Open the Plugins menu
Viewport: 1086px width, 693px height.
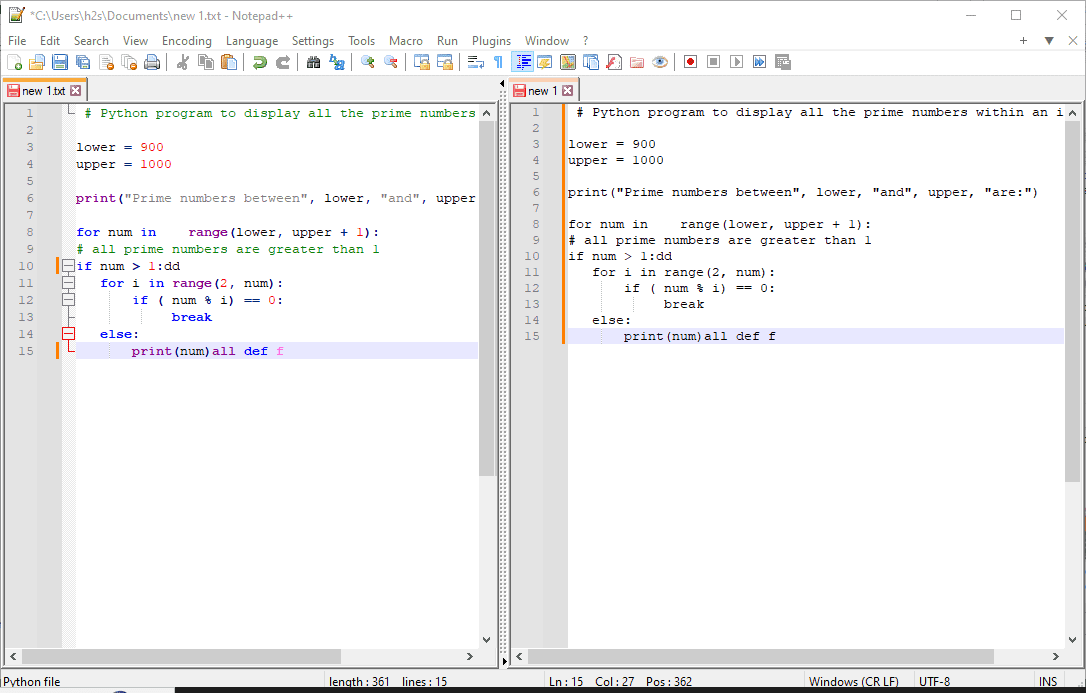[491, 41]
